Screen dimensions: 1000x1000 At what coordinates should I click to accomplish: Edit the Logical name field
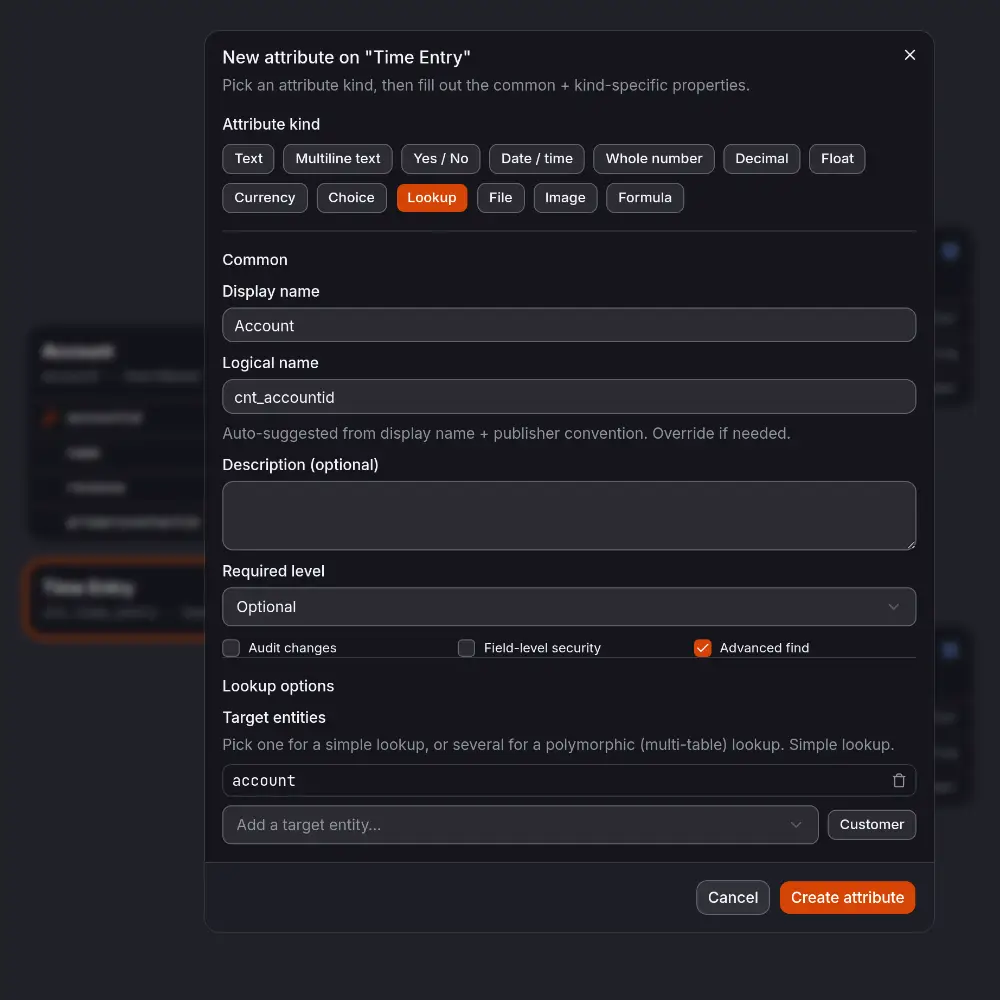coord(569,397)
